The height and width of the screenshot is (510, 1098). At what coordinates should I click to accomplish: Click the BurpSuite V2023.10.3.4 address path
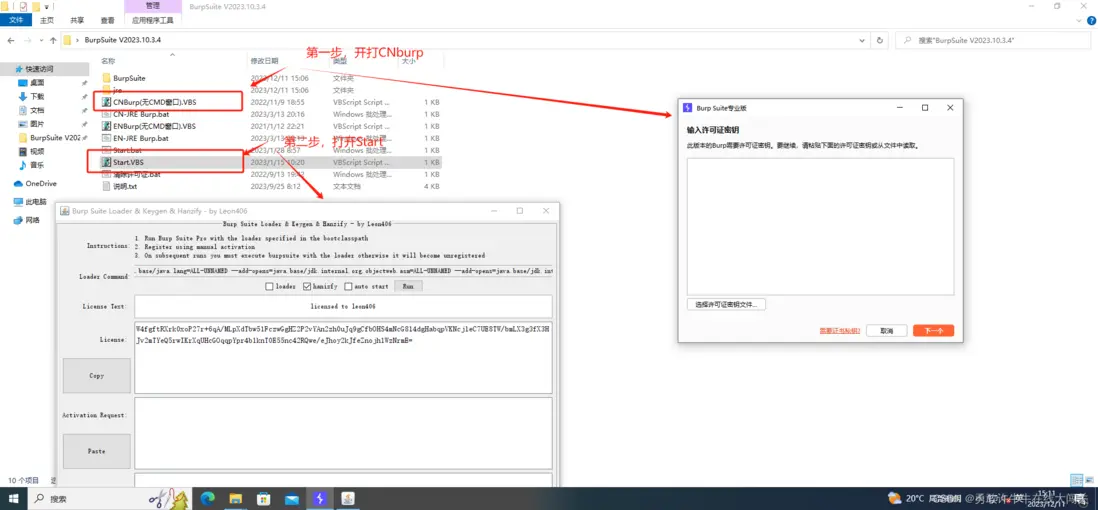[x=123, y=40]
